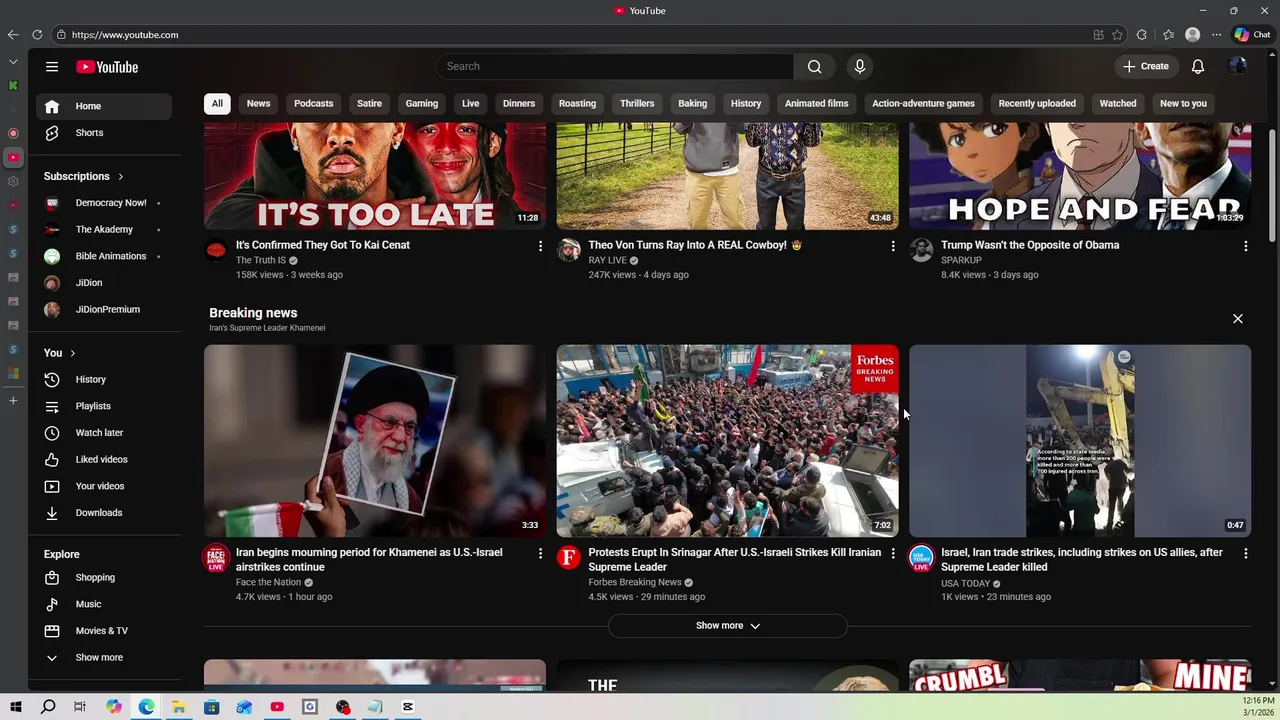This screenshot has height=720, width=1280.
Task: Play the Srinagar crowd video thumbnail
Action: pyautogui.click(x=728, y=441)
